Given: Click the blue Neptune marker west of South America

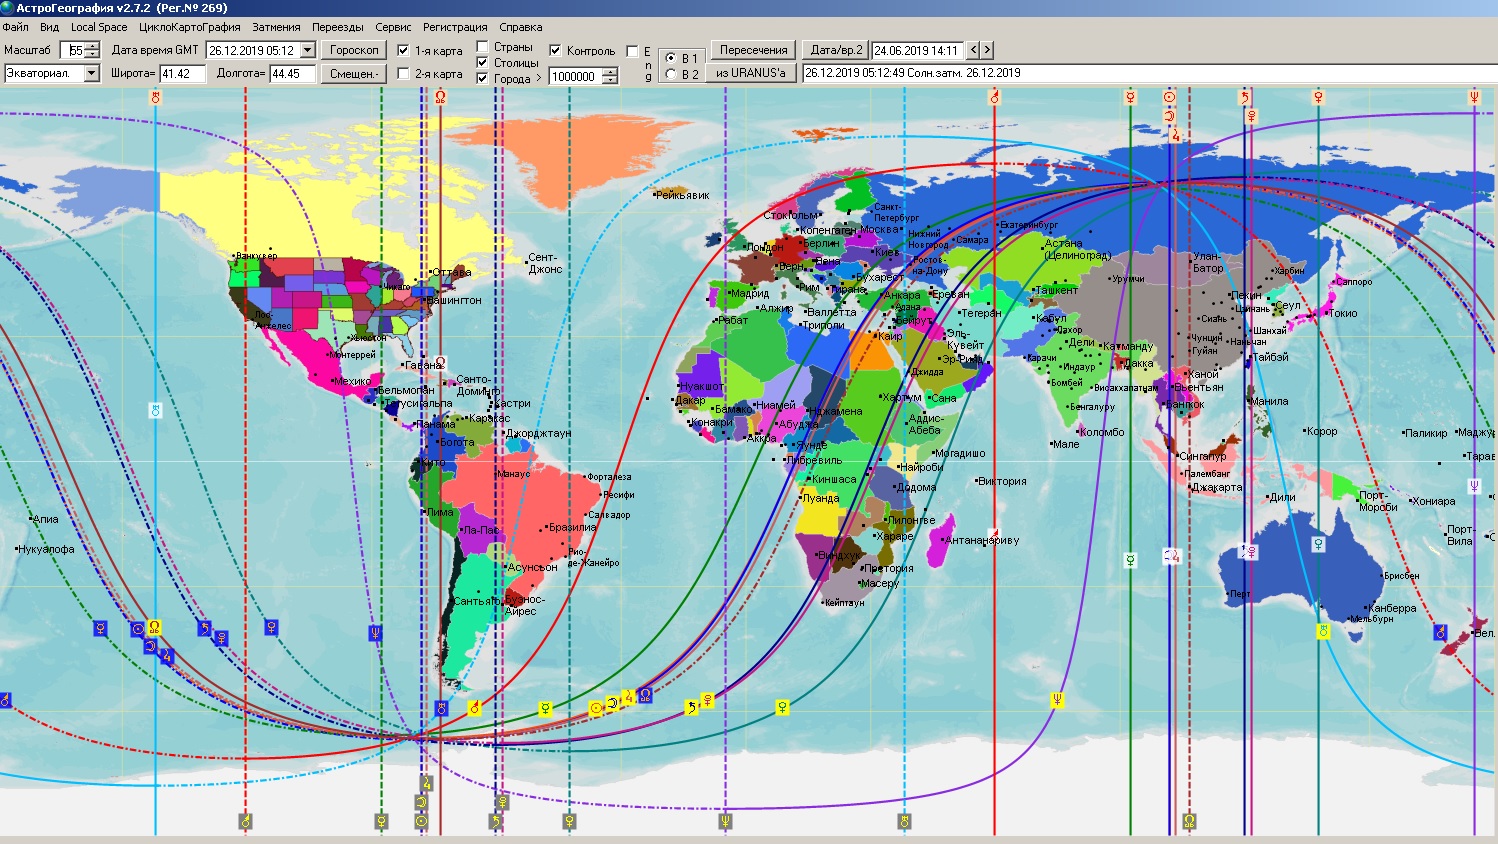Looking at the screenshot, I should (x=375, y=633).
